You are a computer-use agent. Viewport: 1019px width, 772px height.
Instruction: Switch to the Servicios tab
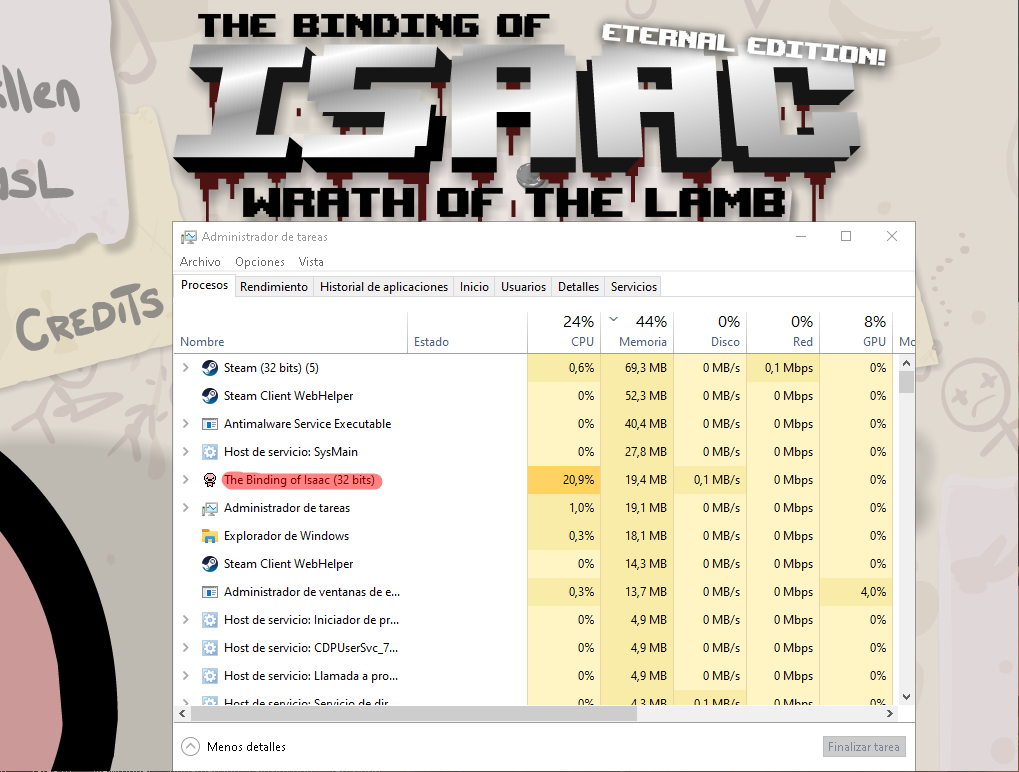click(634, 287)
